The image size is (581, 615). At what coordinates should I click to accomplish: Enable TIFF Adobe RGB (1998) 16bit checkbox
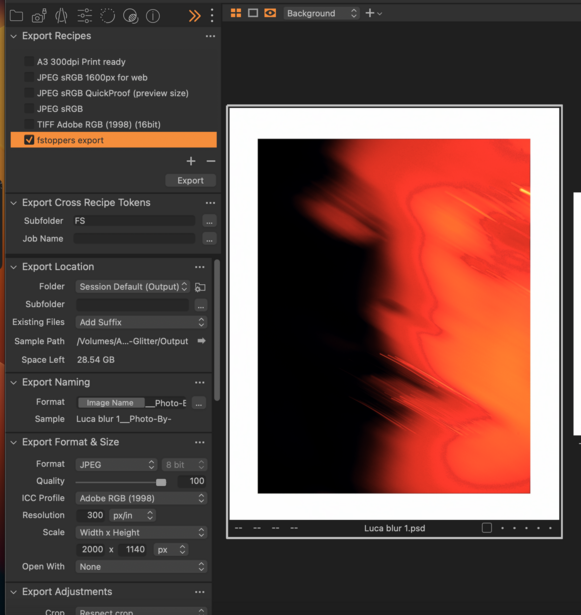coord(29,124)
